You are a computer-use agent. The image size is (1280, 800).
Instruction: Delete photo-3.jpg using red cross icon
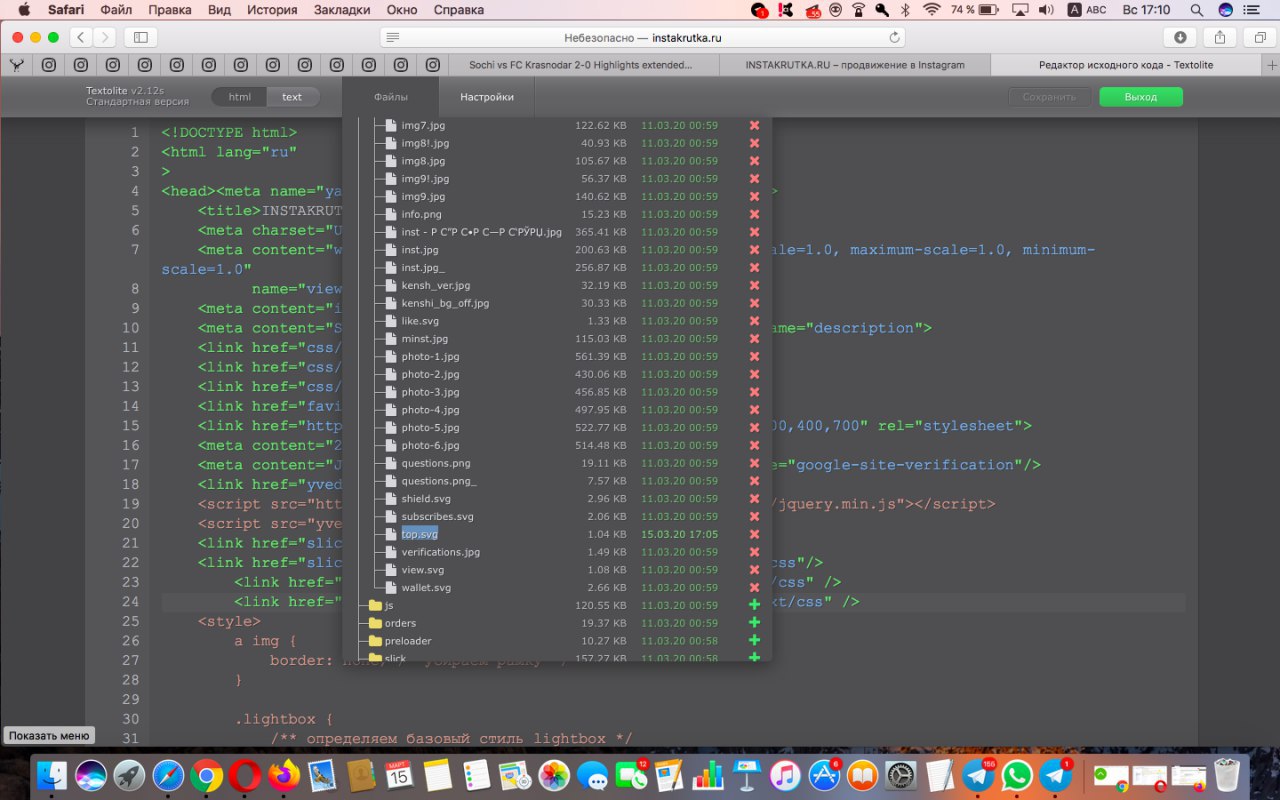tap(754, 392)
